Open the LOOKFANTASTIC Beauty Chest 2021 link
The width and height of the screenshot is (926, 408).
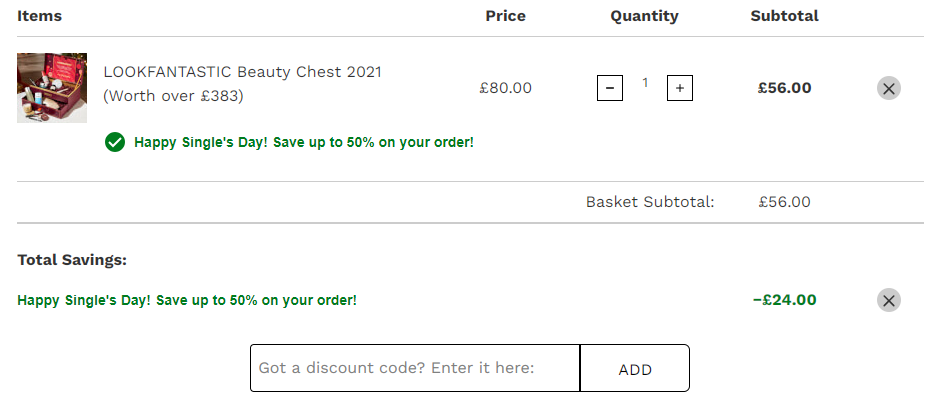coord(242,84)
